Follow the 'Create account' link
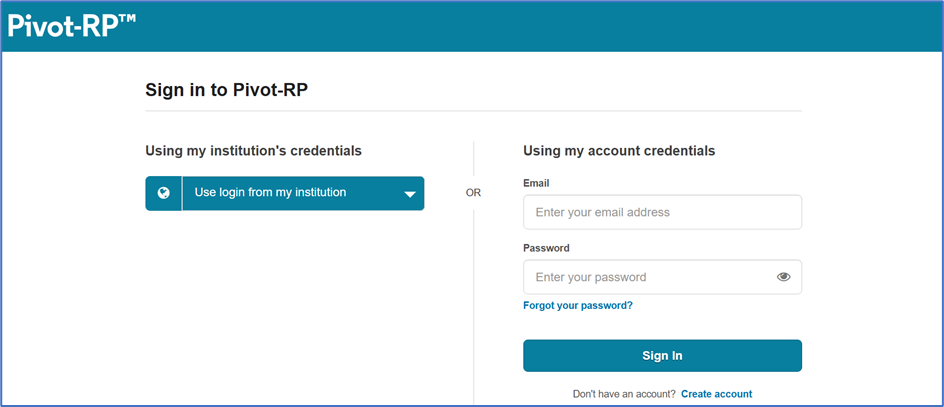 [716, 394]
